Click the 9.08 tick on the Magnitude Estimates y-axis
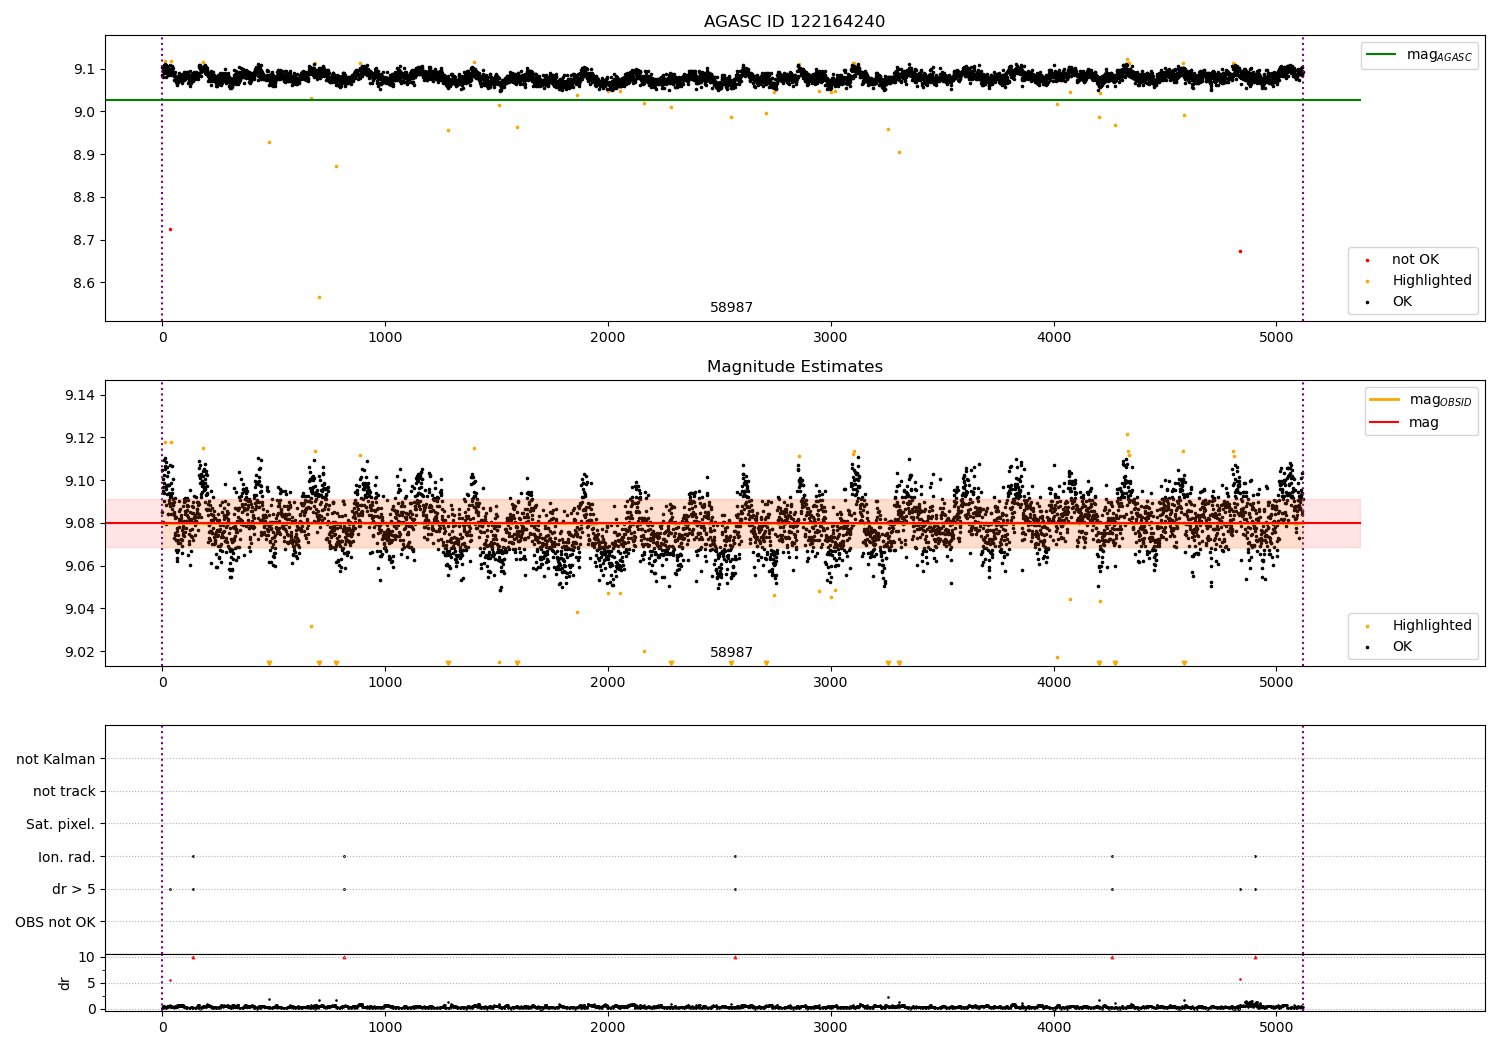 click(x=81, y=524)
